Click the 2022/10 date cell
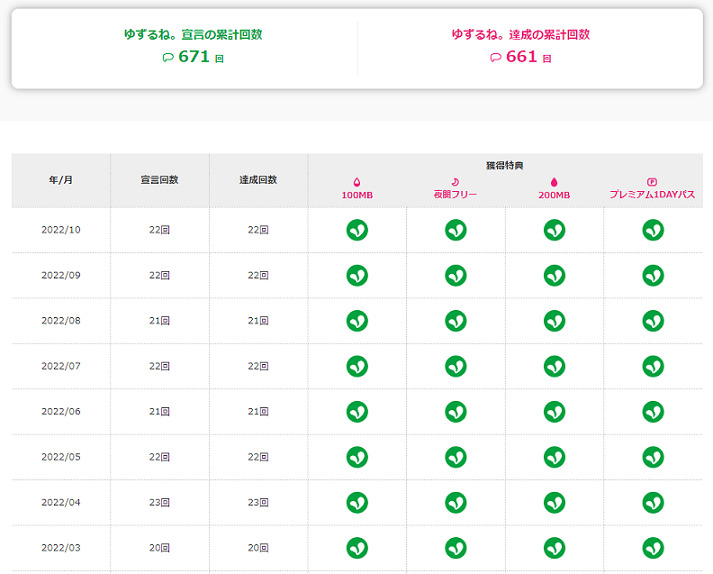 pyautogui.click(x=61, y=230)
